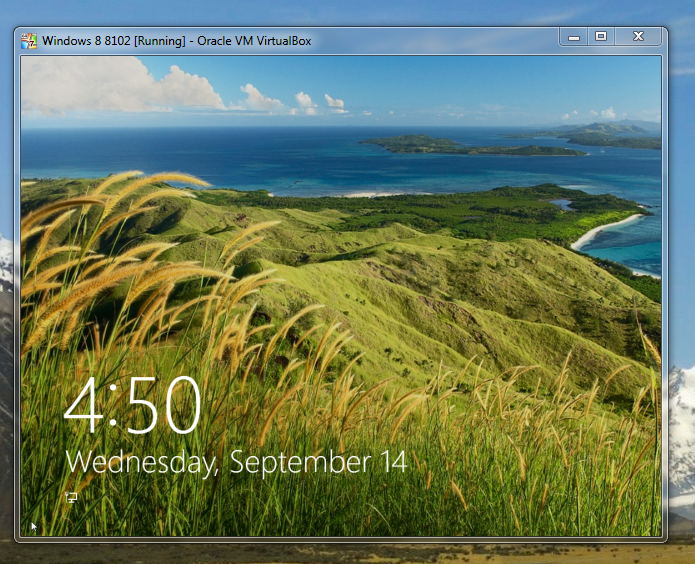Click the 4:50 lock screen clock
The image size is (695, 564).
pos(133,406)
